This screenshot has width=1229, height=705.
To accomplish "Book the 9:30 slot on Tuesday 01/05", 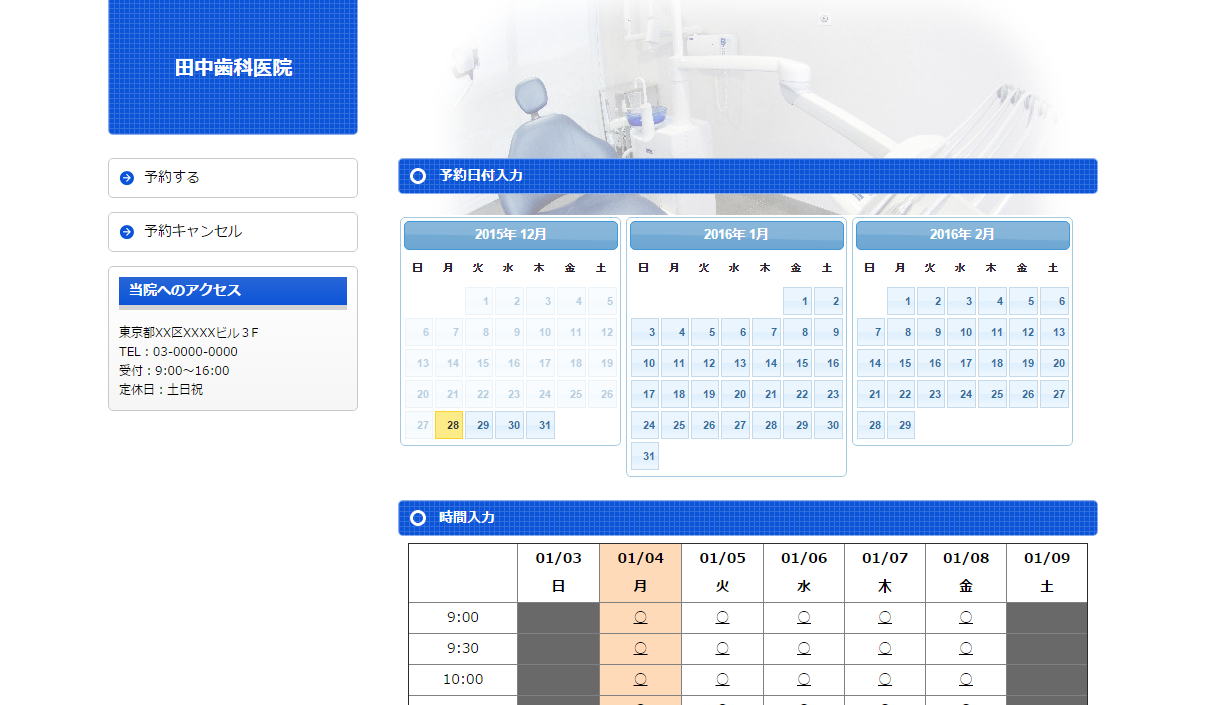I will (x=722, y=648).
